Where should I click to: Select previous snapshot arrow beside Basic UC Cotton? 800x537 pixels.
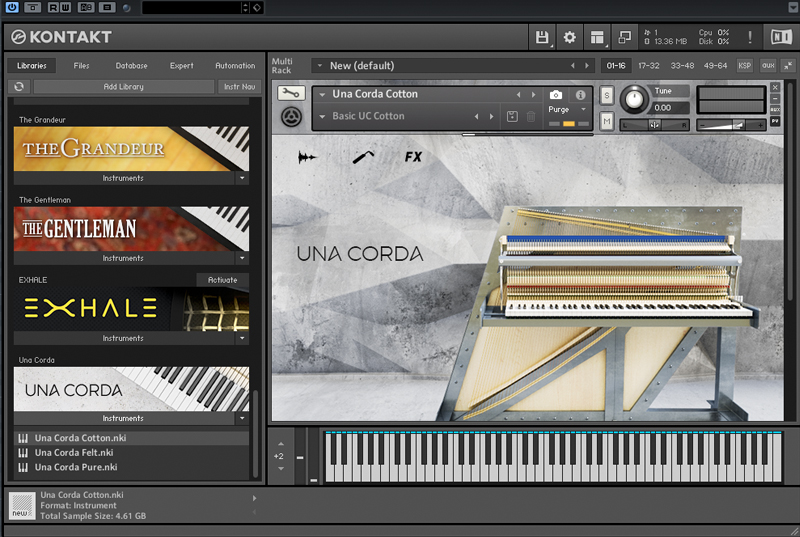477,116
